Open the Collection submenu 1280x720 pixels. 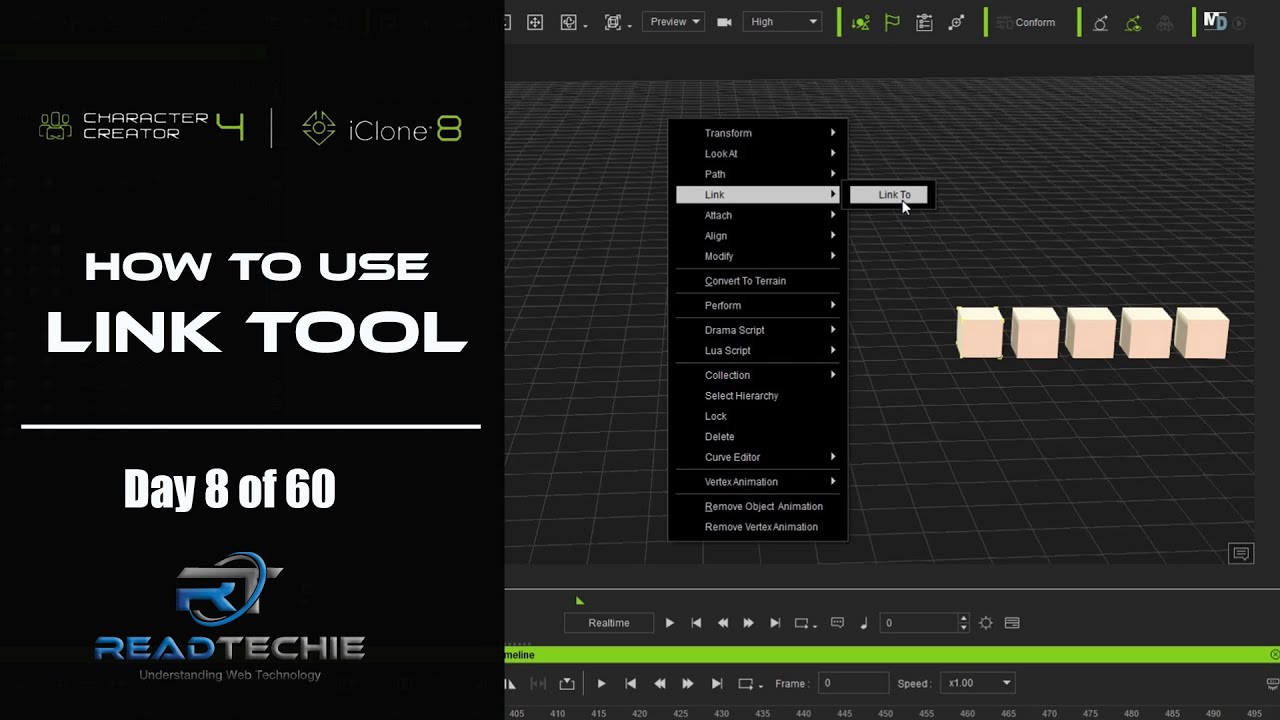point(757,375)
